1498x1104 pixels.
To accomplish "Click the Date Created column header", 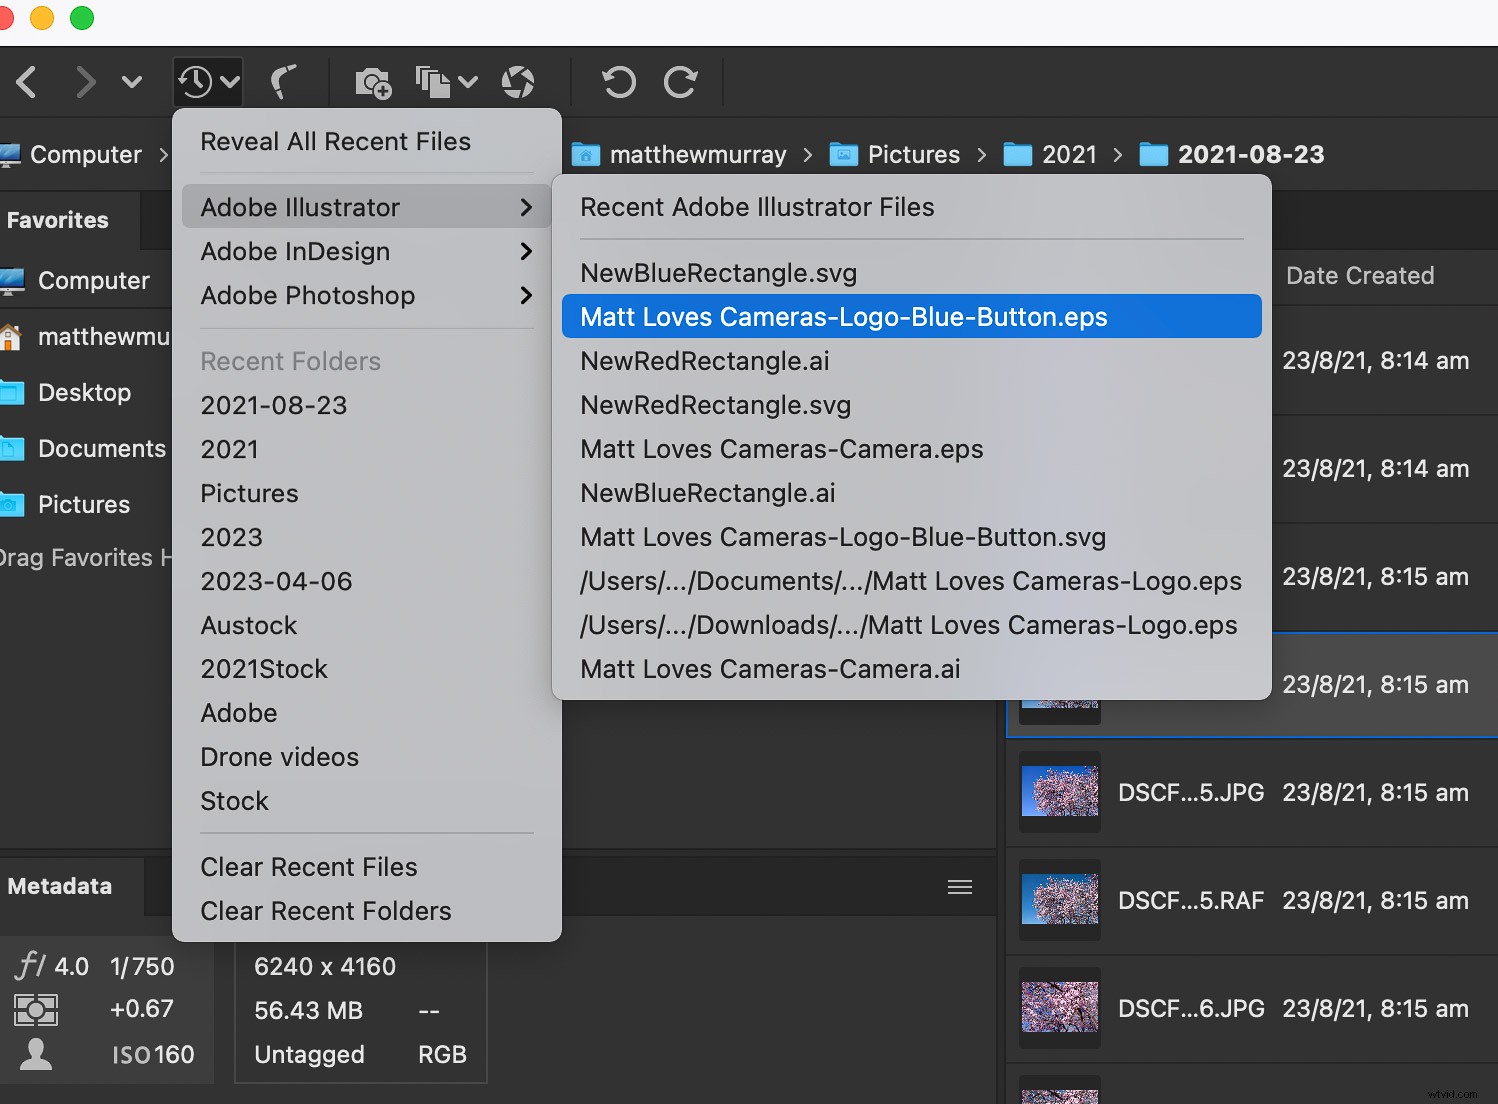I will pyautogui.click(x=1359, y=276).
